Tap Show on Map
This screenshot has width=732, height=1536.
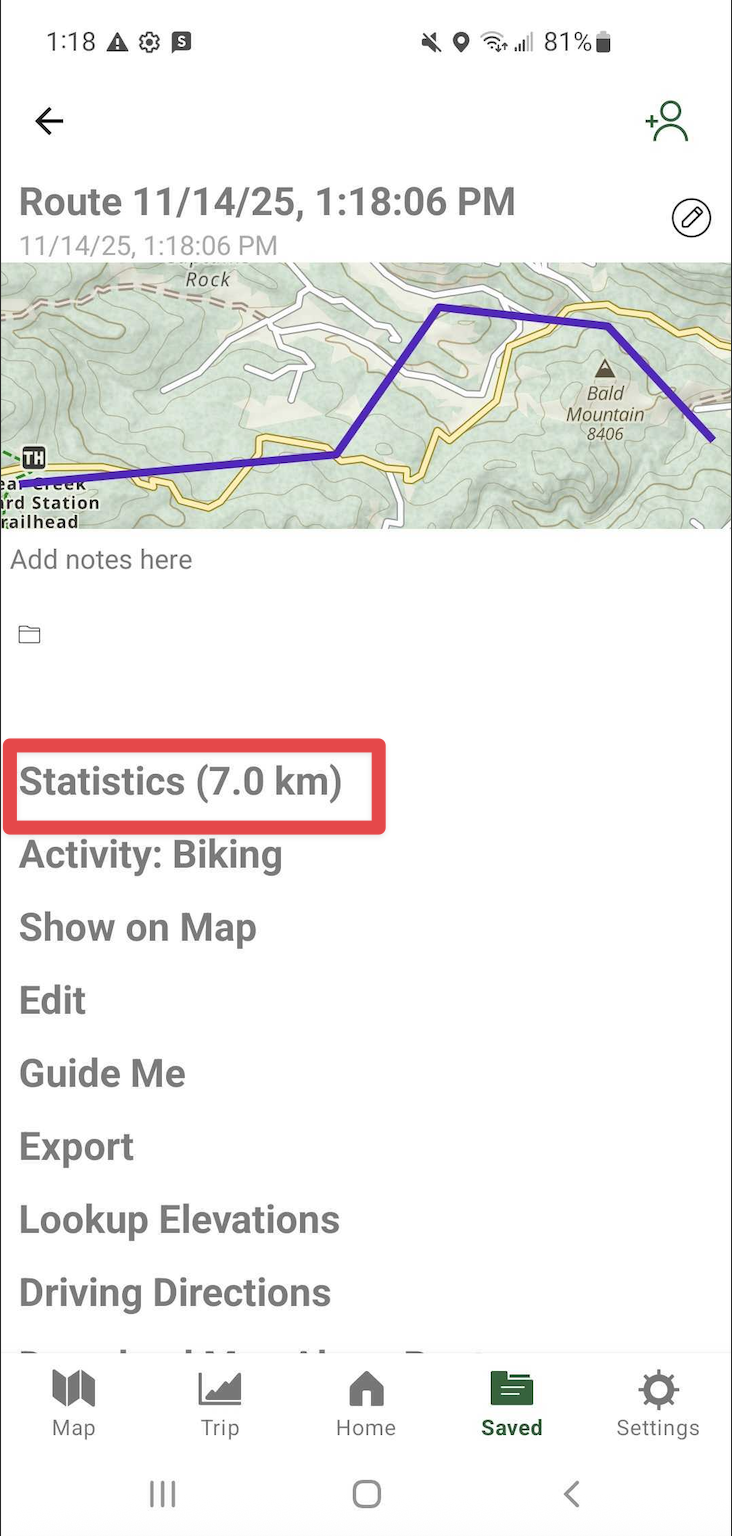coord(138,928)
